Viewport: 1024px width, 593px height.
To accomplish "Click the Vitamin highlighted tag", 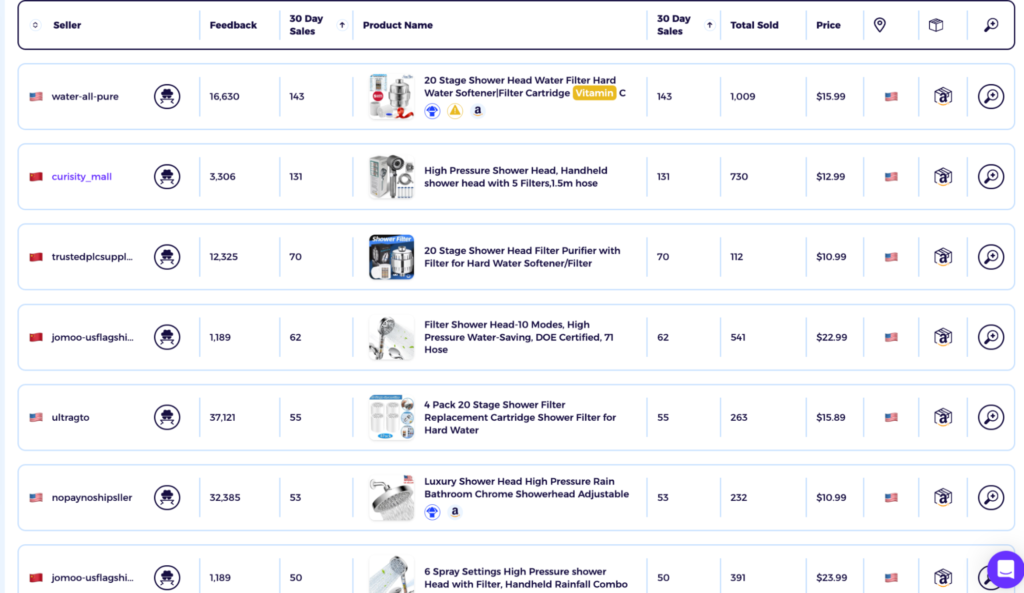I will (x=594, y=93).
